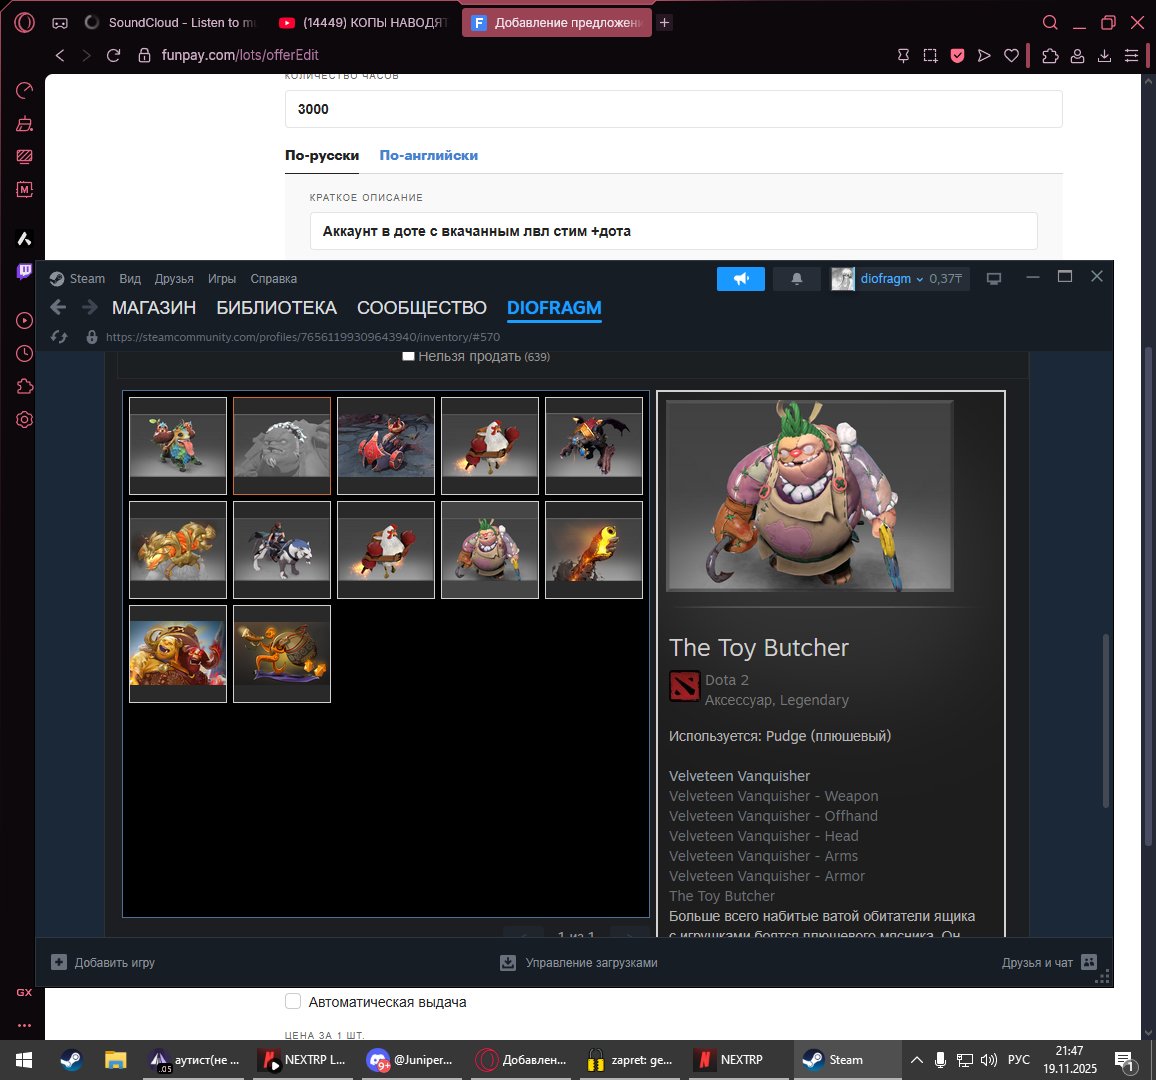1156x1080 pixels.
Task: Open Opera GX settings gear in sidebar
Action: click(23, 419)
